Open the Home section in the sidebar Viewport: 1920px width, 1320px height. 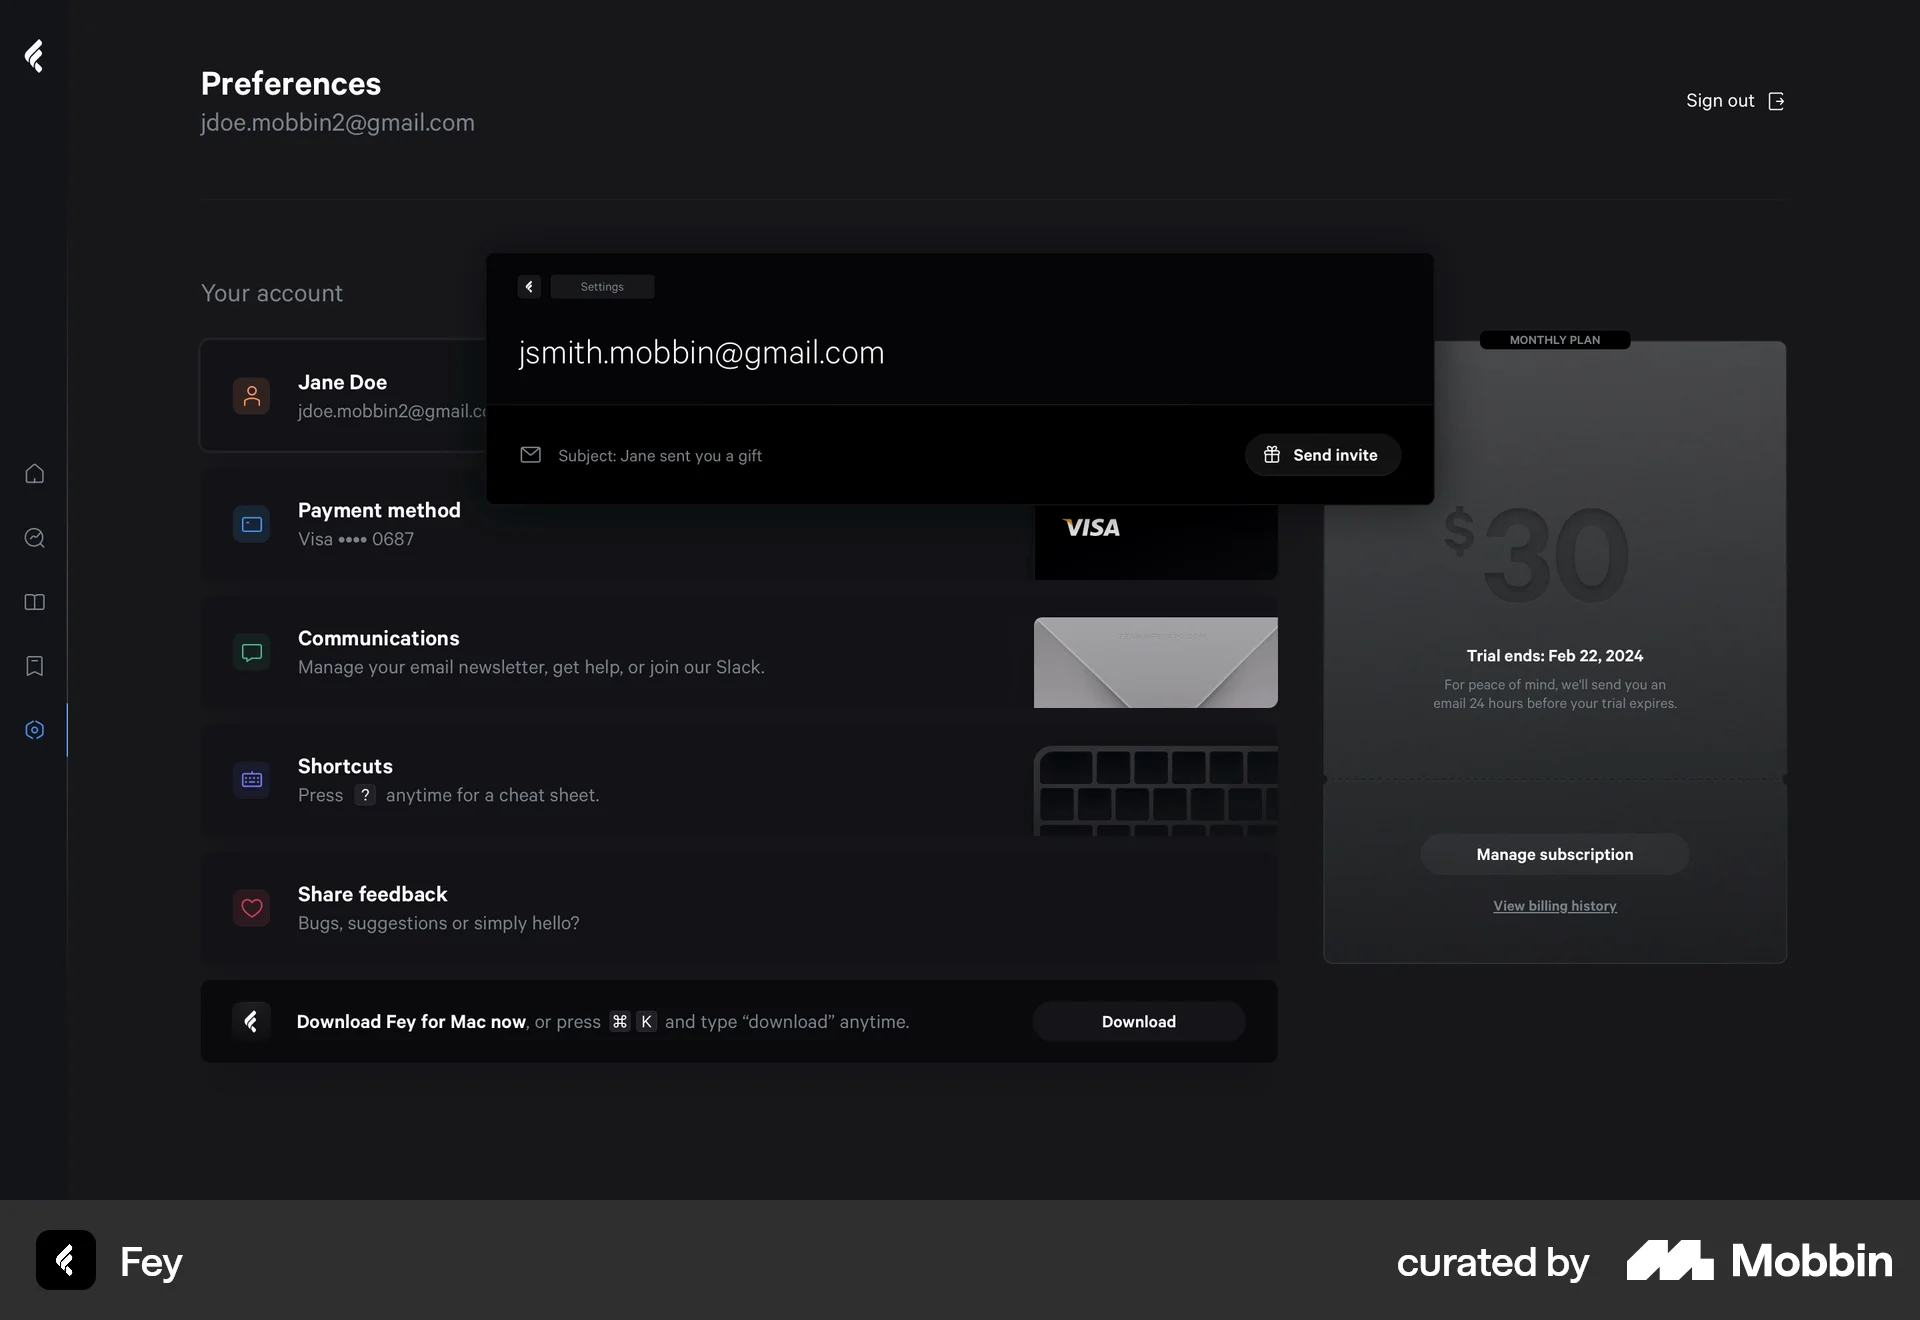(x=34, y=474)
